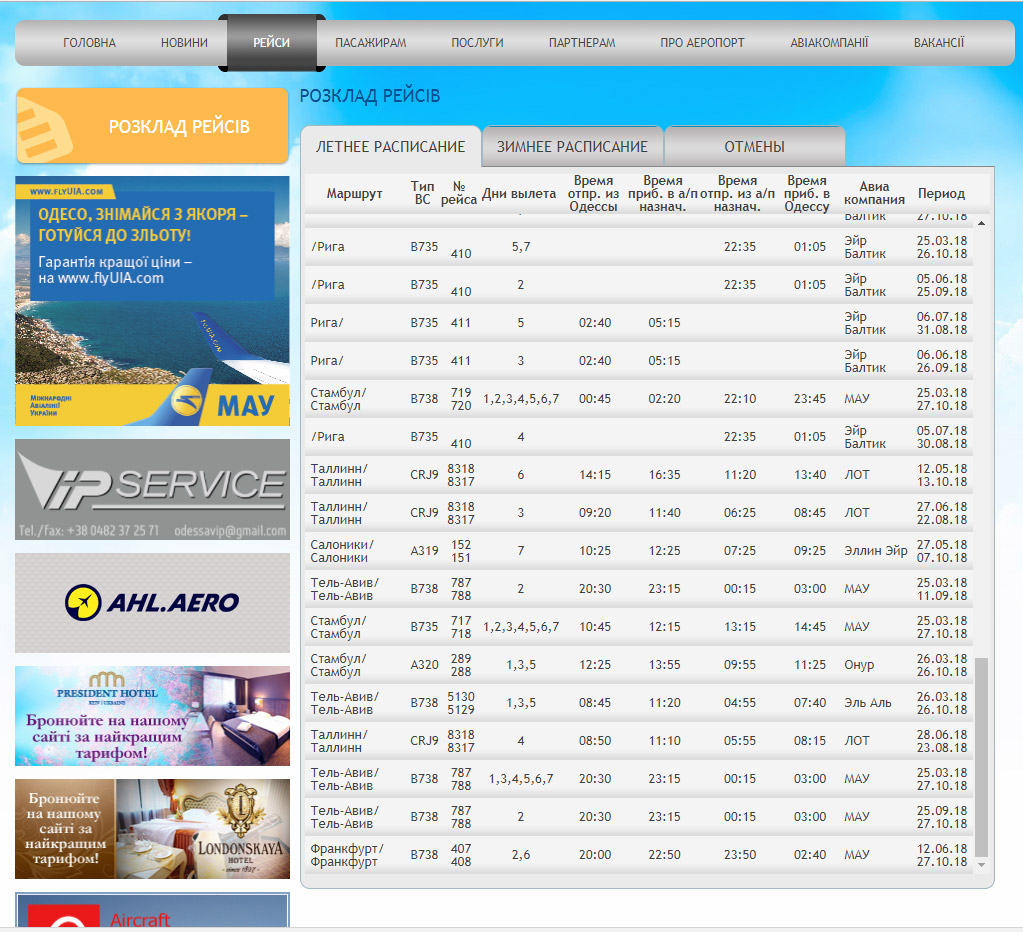
Task: Open the АВІАКОМПАНІЇ menu item
Action: tap(829, 42)
